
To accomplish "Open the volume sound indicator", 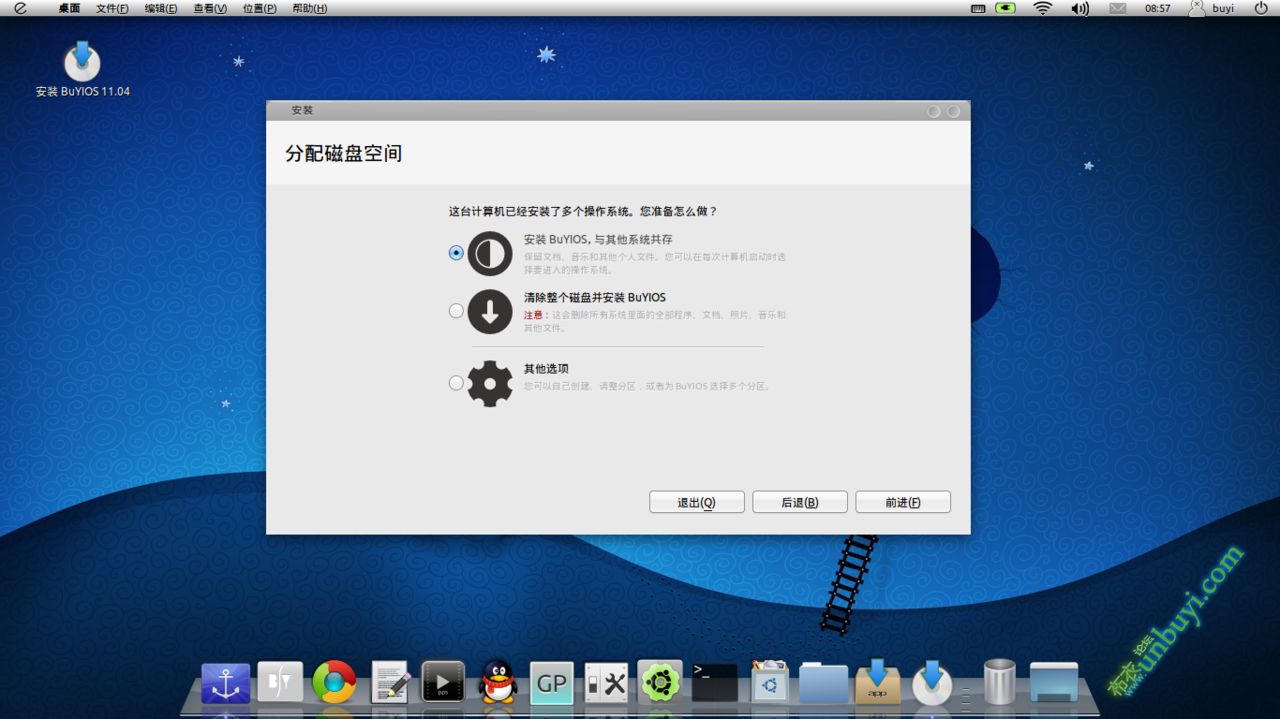I will pos(1080,8).
